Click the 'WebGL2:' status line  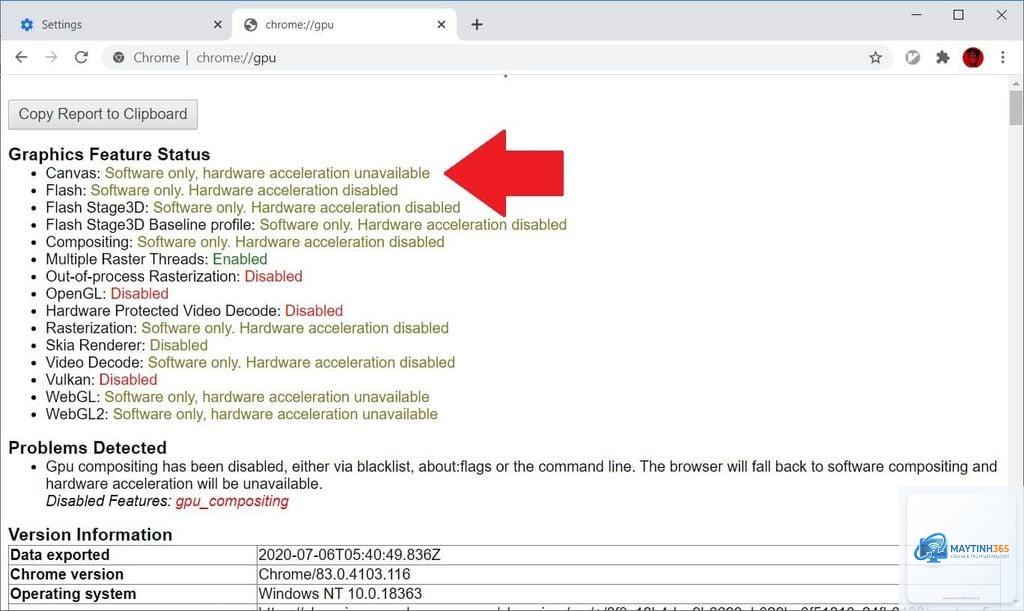point(242,414)
